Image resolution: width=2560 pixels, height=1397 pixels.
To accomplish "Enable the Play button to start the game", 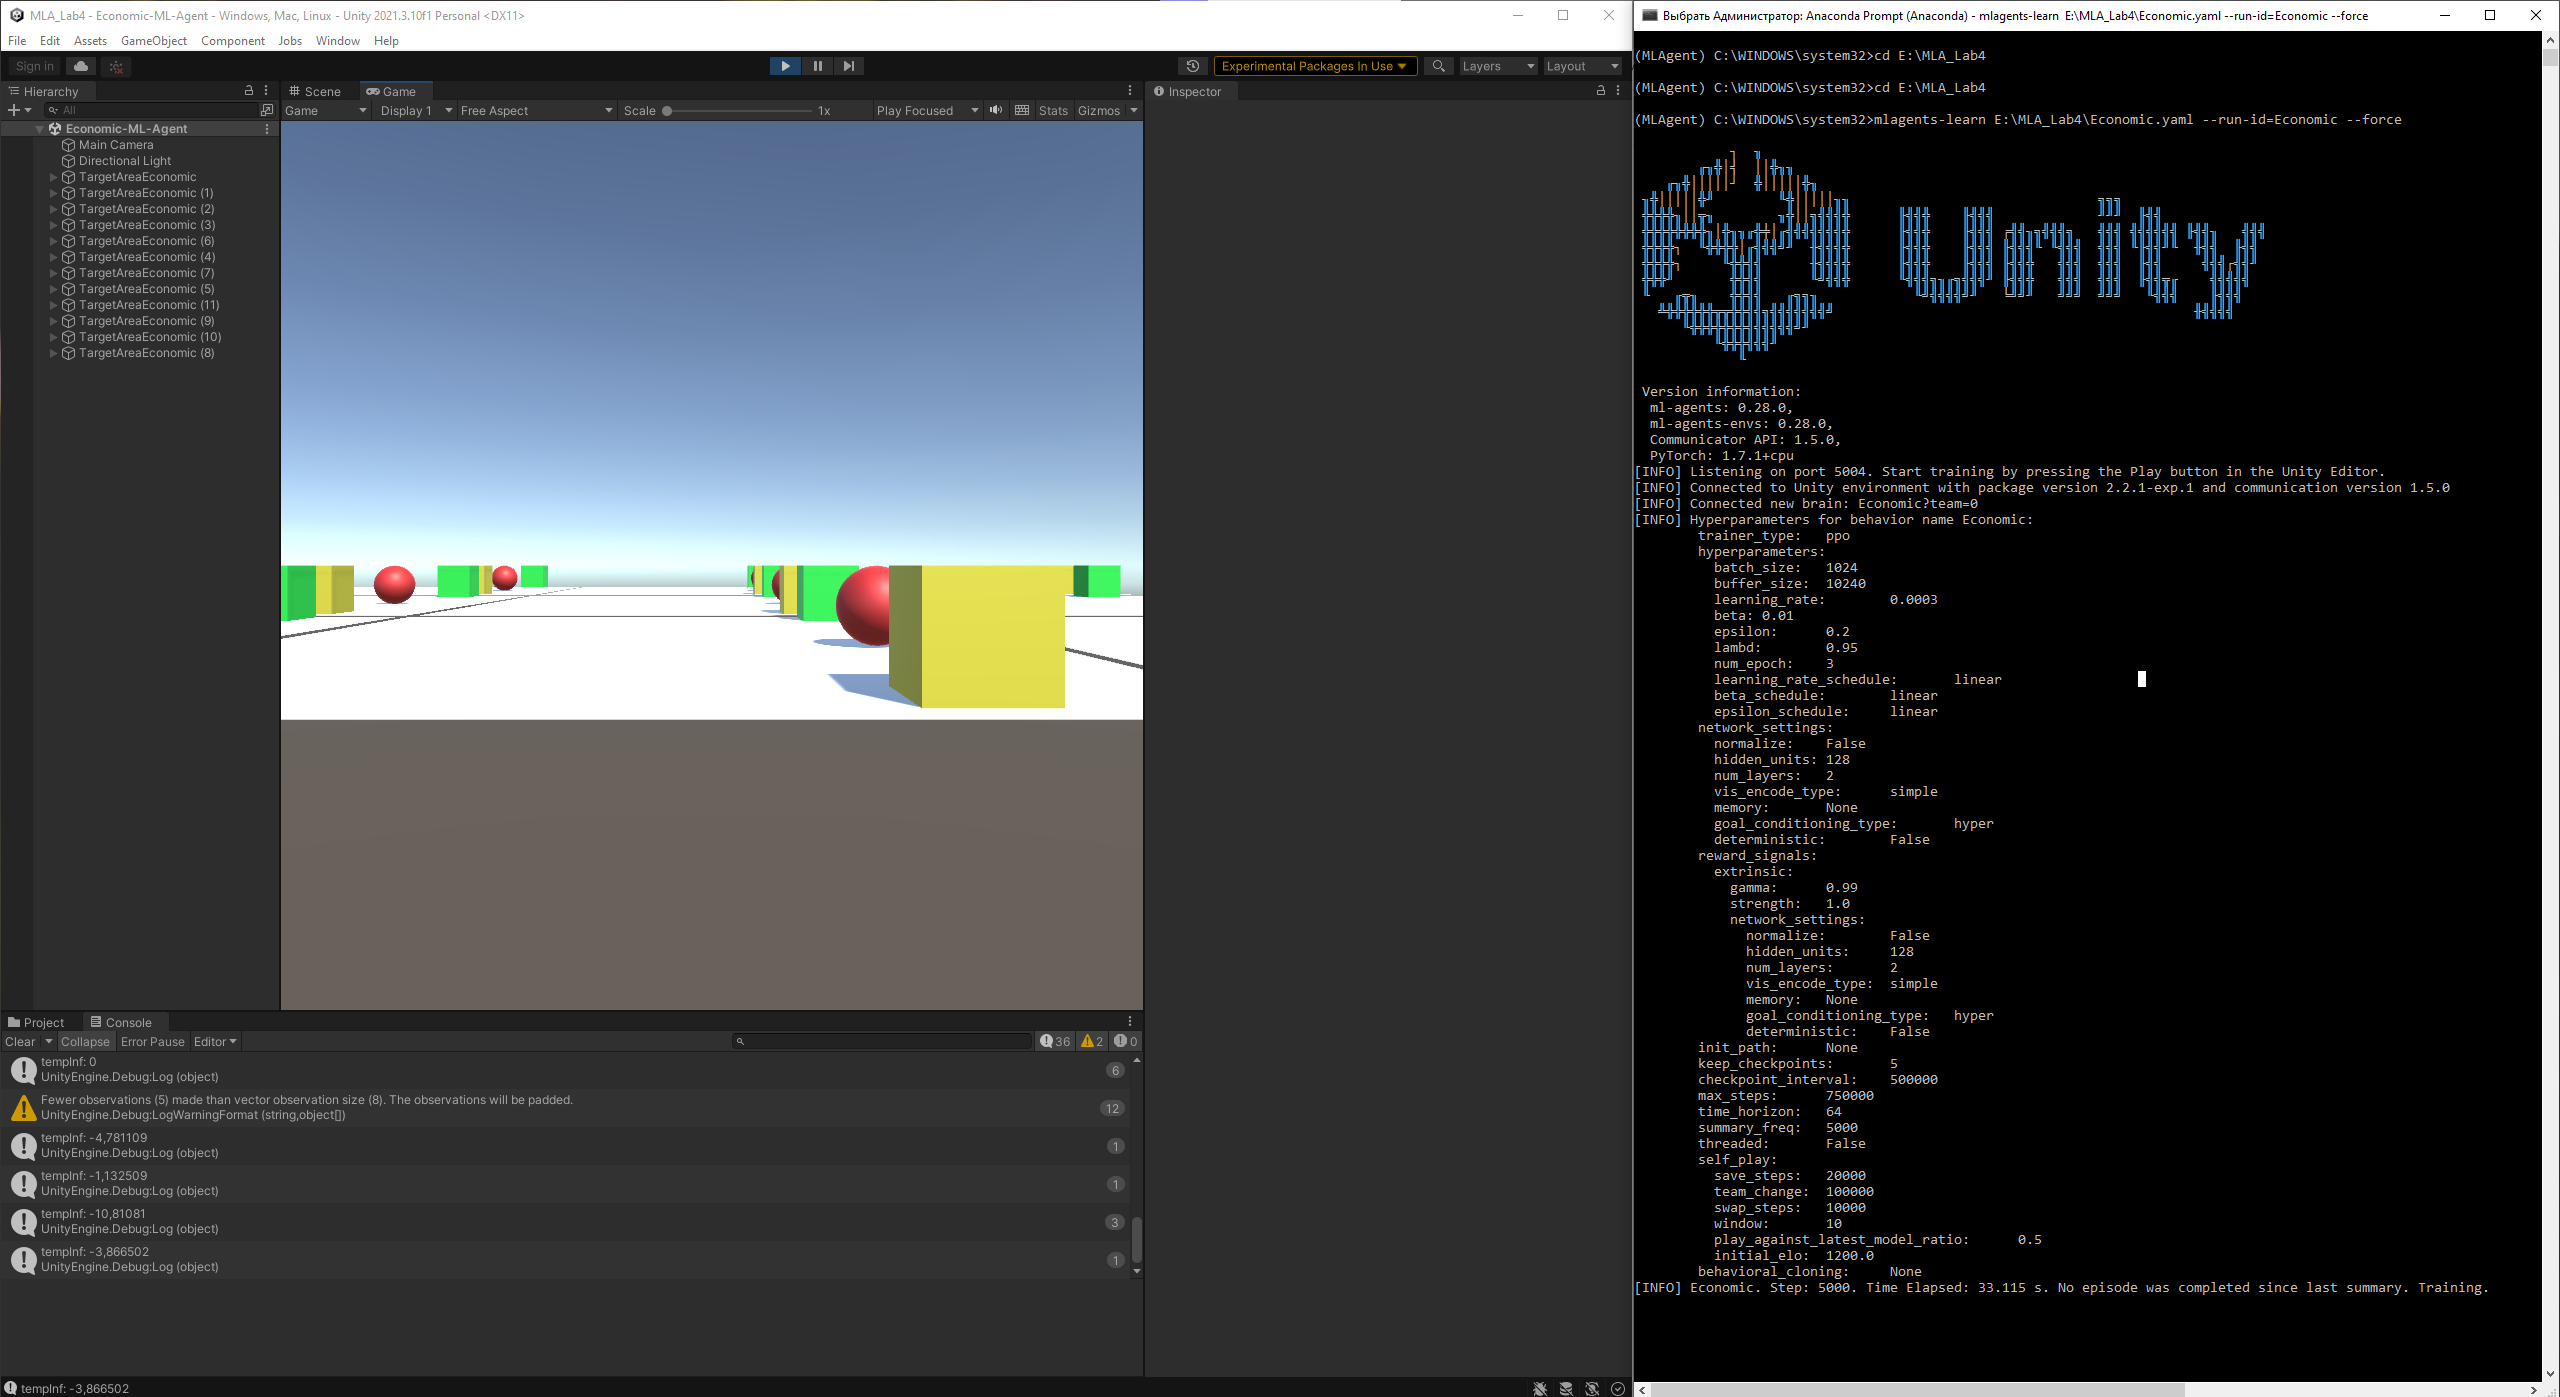I will click(x=785, y=66).
